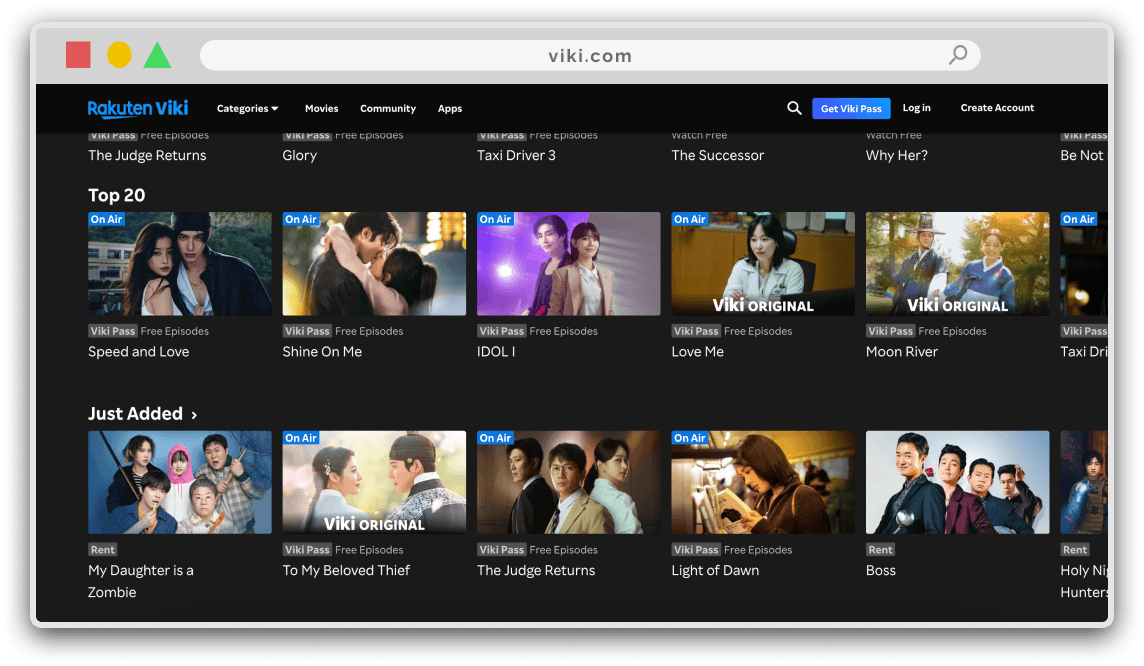Open the Shine On Me thumbnail
1144x666 pixels.
pos(374,264)
